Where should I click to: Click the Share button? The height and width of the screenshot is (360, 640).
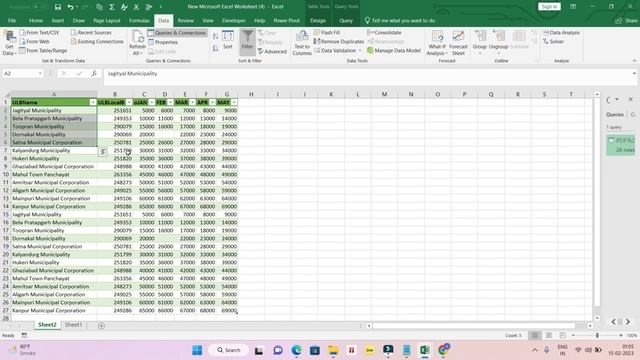tap(627, 20)
